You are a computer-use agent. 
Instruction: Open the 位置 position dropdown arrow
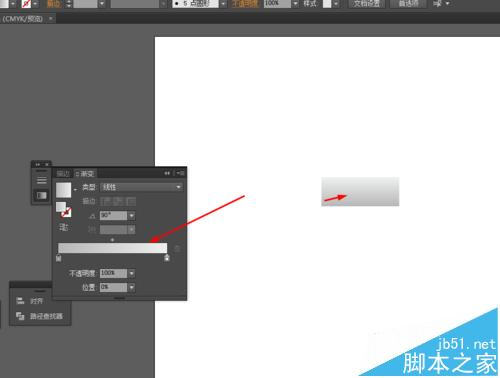pos(132,287)
